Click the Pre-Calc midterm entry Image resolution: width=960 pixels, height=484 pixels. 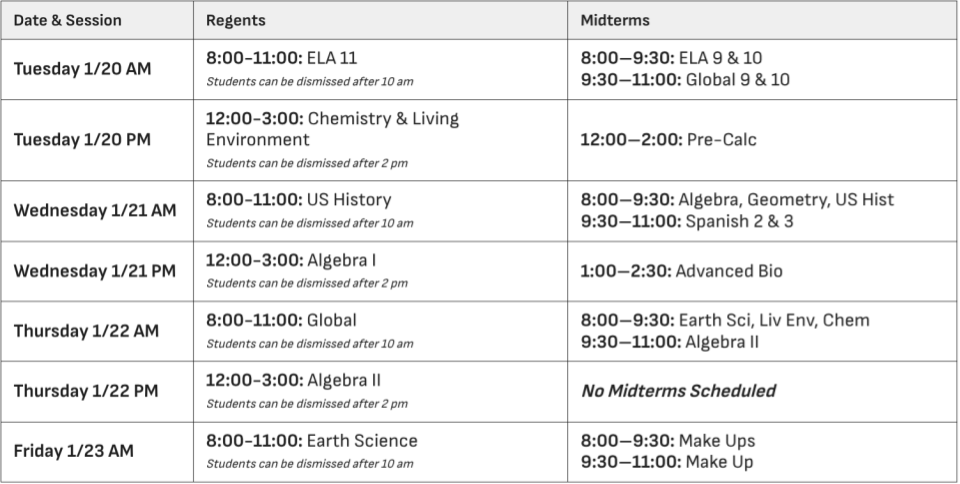pyautogui.click(x=668, y=140)
